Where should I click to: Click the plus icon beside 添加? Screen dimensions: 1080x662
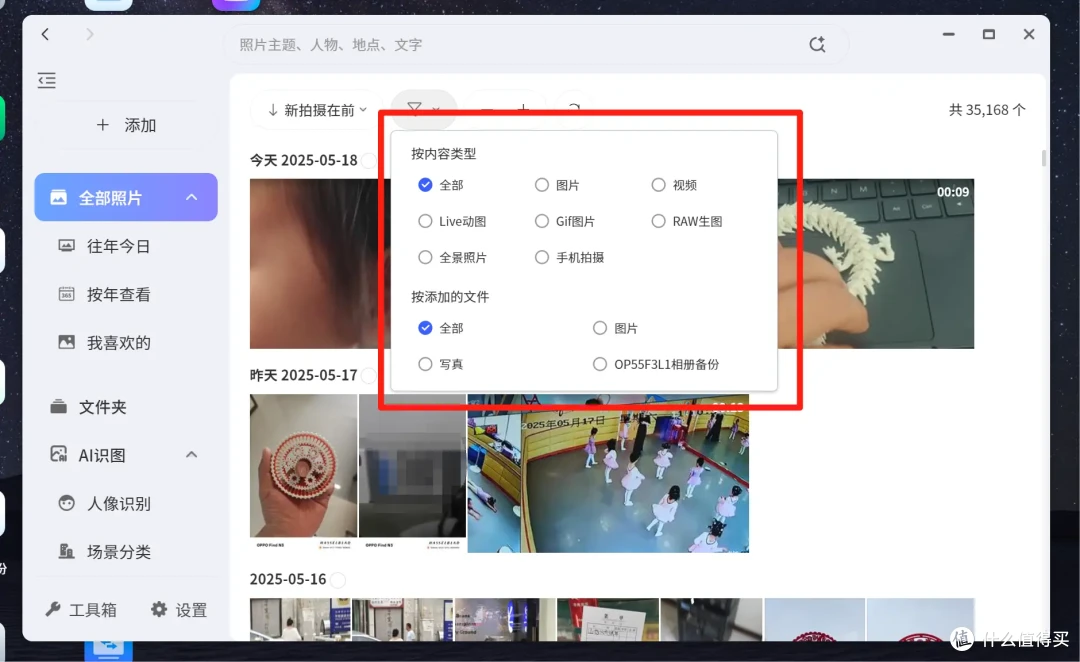tap(103, 125)
